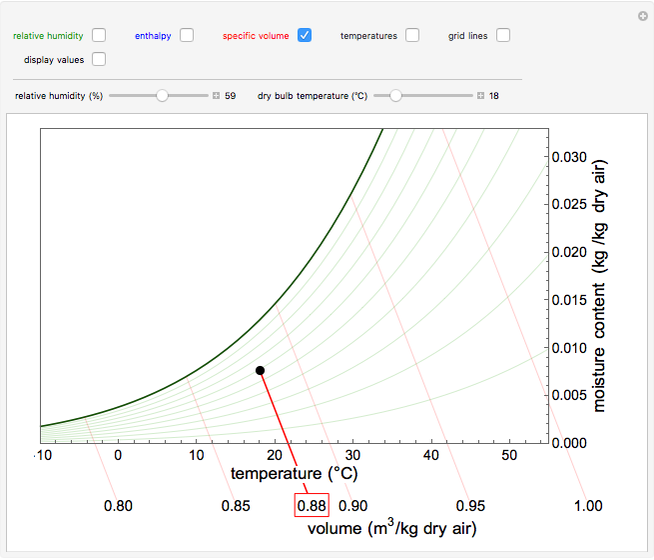Open the top-right panel options plus icon
This screenshot has width=654, height=560.
coord(642,16)
